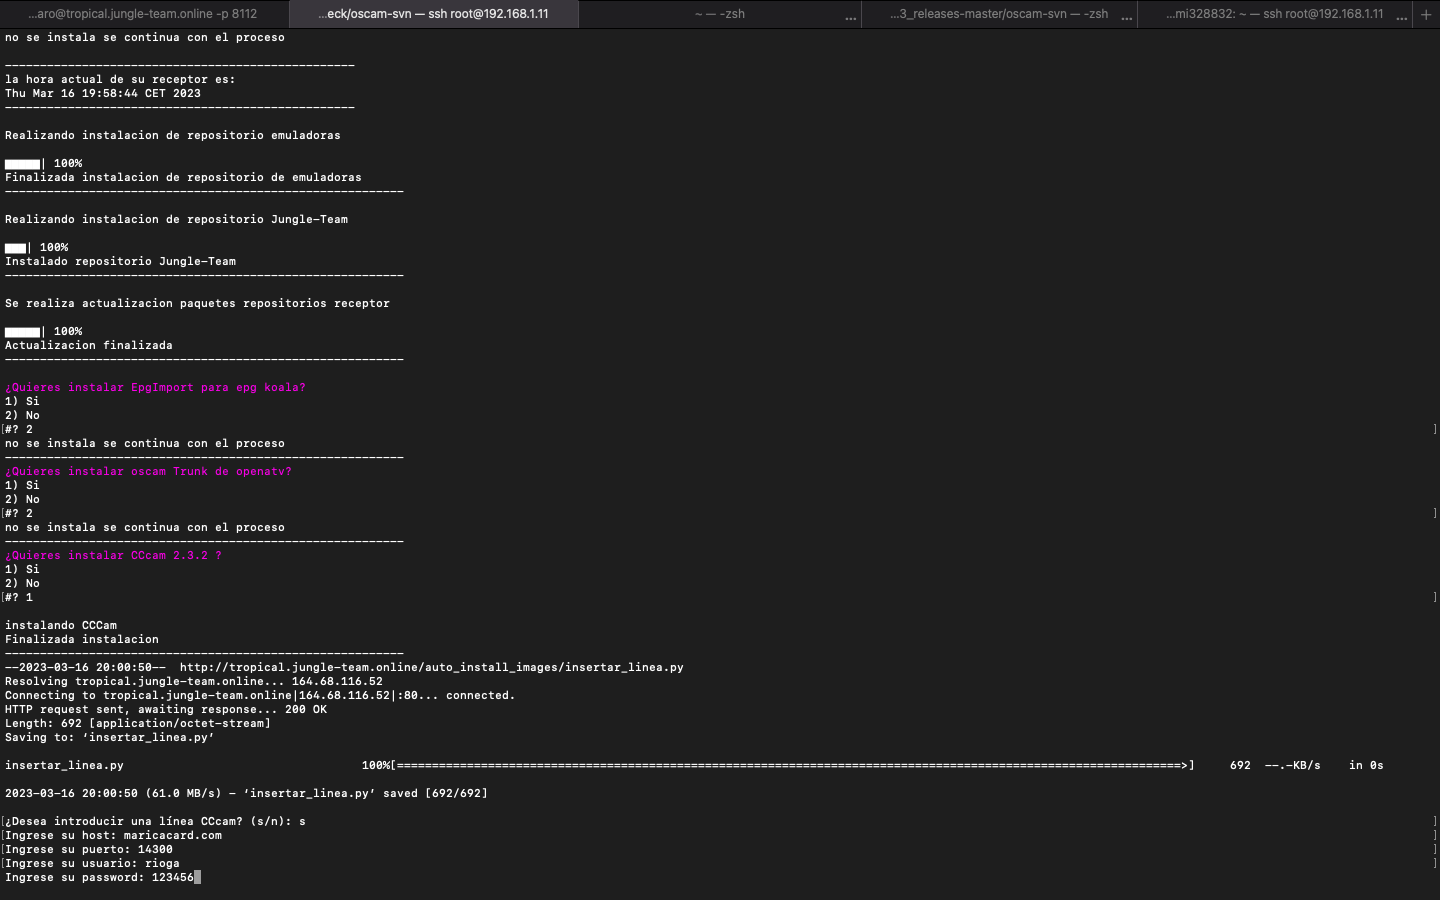The image size is (1440, 900).
Task: Open a new terminal tab with plus button
Action: [1425, 14]
